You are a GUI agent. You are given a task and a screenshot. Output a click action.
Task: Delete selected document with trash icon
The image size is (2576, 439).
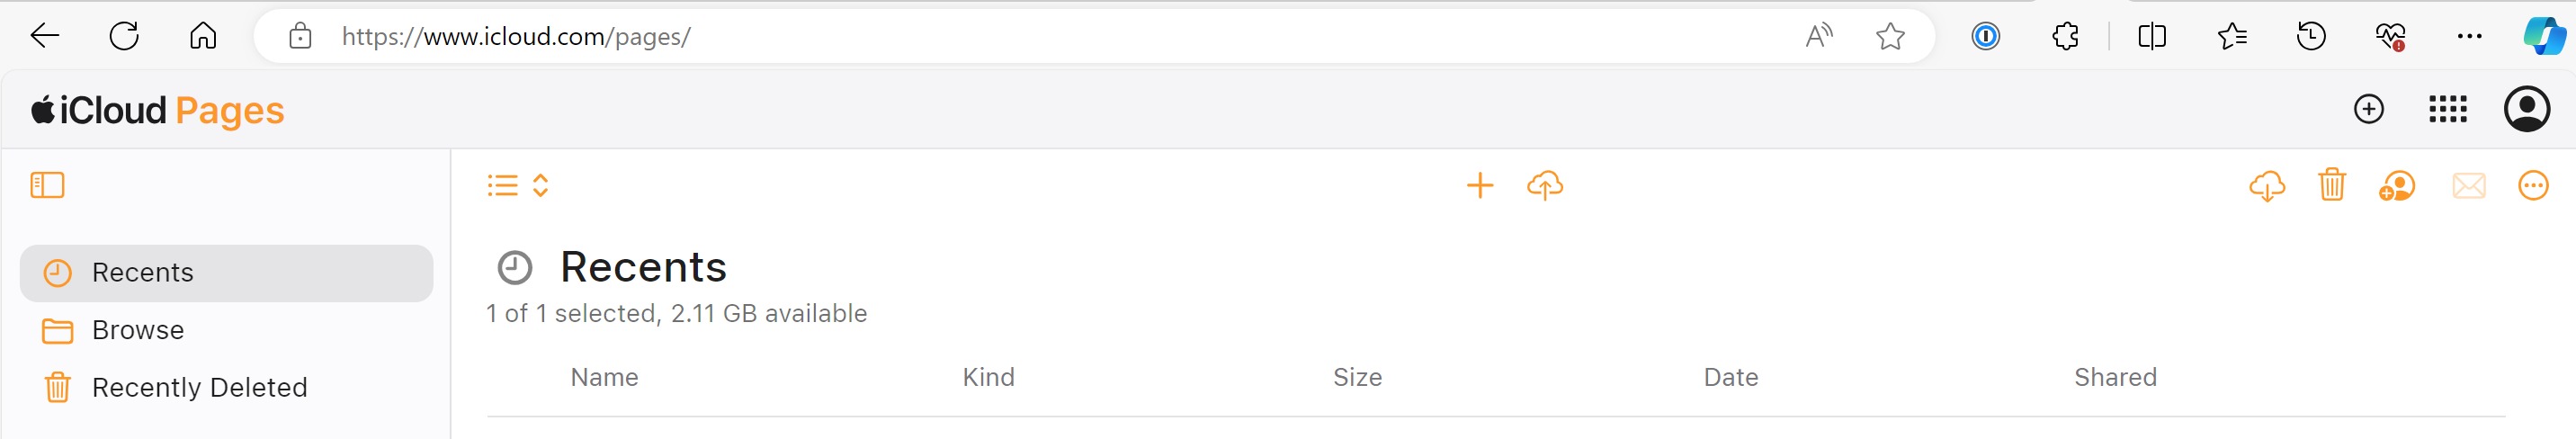[x=2331, y=185]
